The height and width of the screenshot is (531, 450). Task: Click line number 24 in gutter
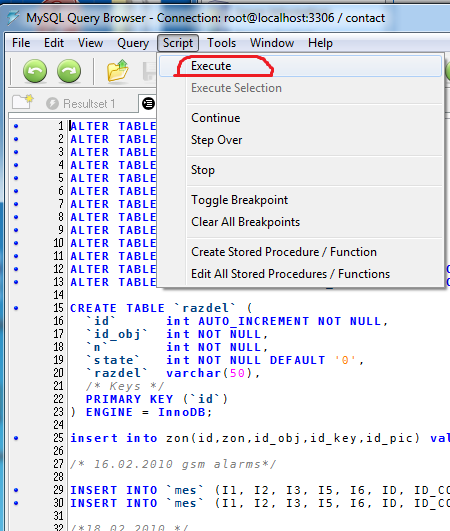58,425
